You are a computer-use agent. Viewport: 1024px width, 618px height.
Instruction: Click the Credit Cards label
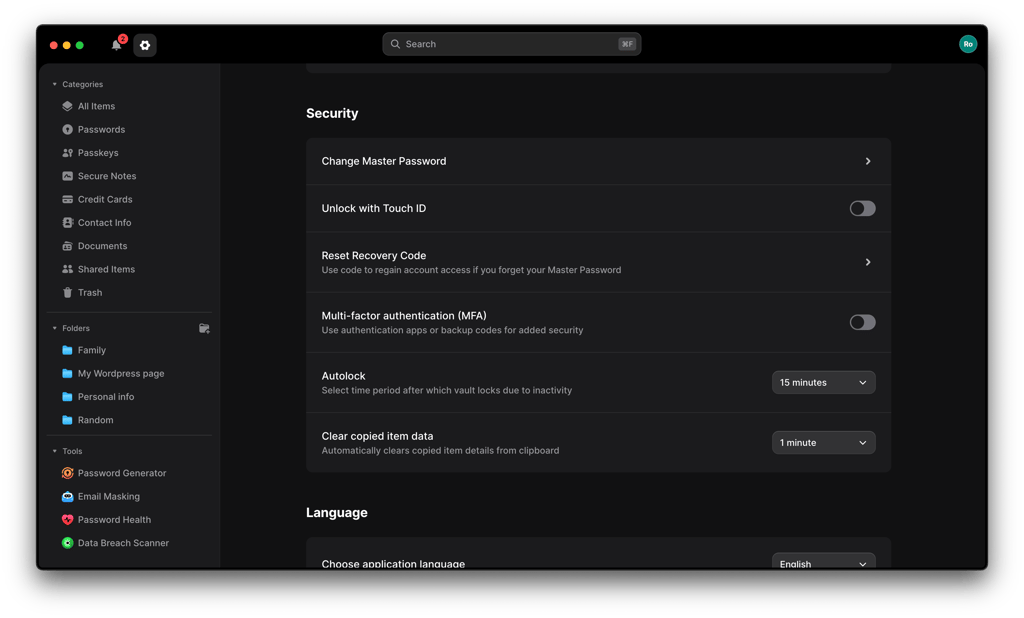click(105, 199)
